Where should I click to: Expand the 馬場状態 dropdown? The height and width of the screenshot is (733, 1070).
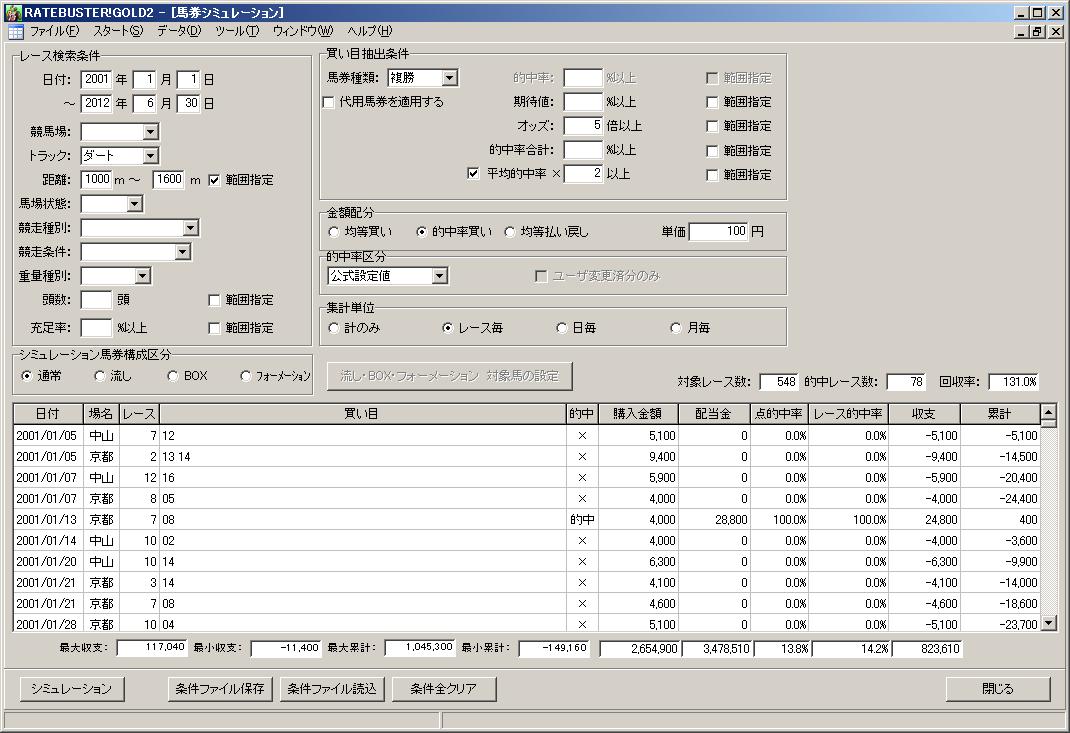[135, 204]
